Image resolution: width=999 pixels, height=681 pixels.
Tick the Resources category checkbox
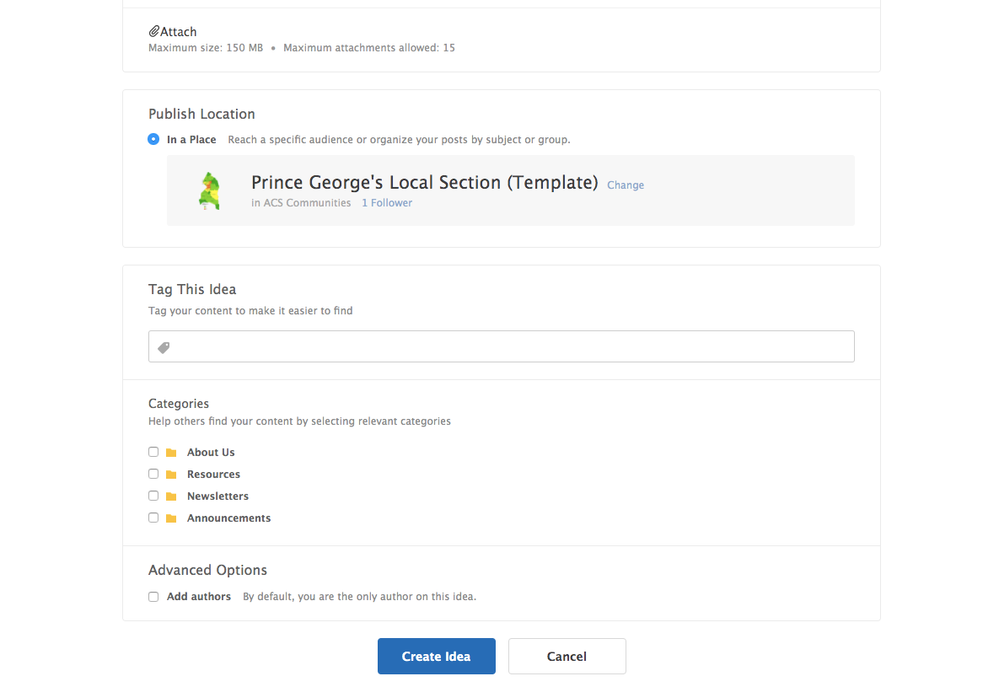tap(153, 474)
